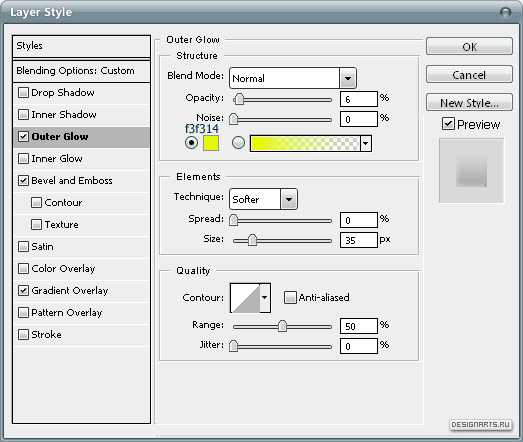This screenshot has height=442, width=523.
Task: Click the Spread slider handle
Action: coord(233,220)
